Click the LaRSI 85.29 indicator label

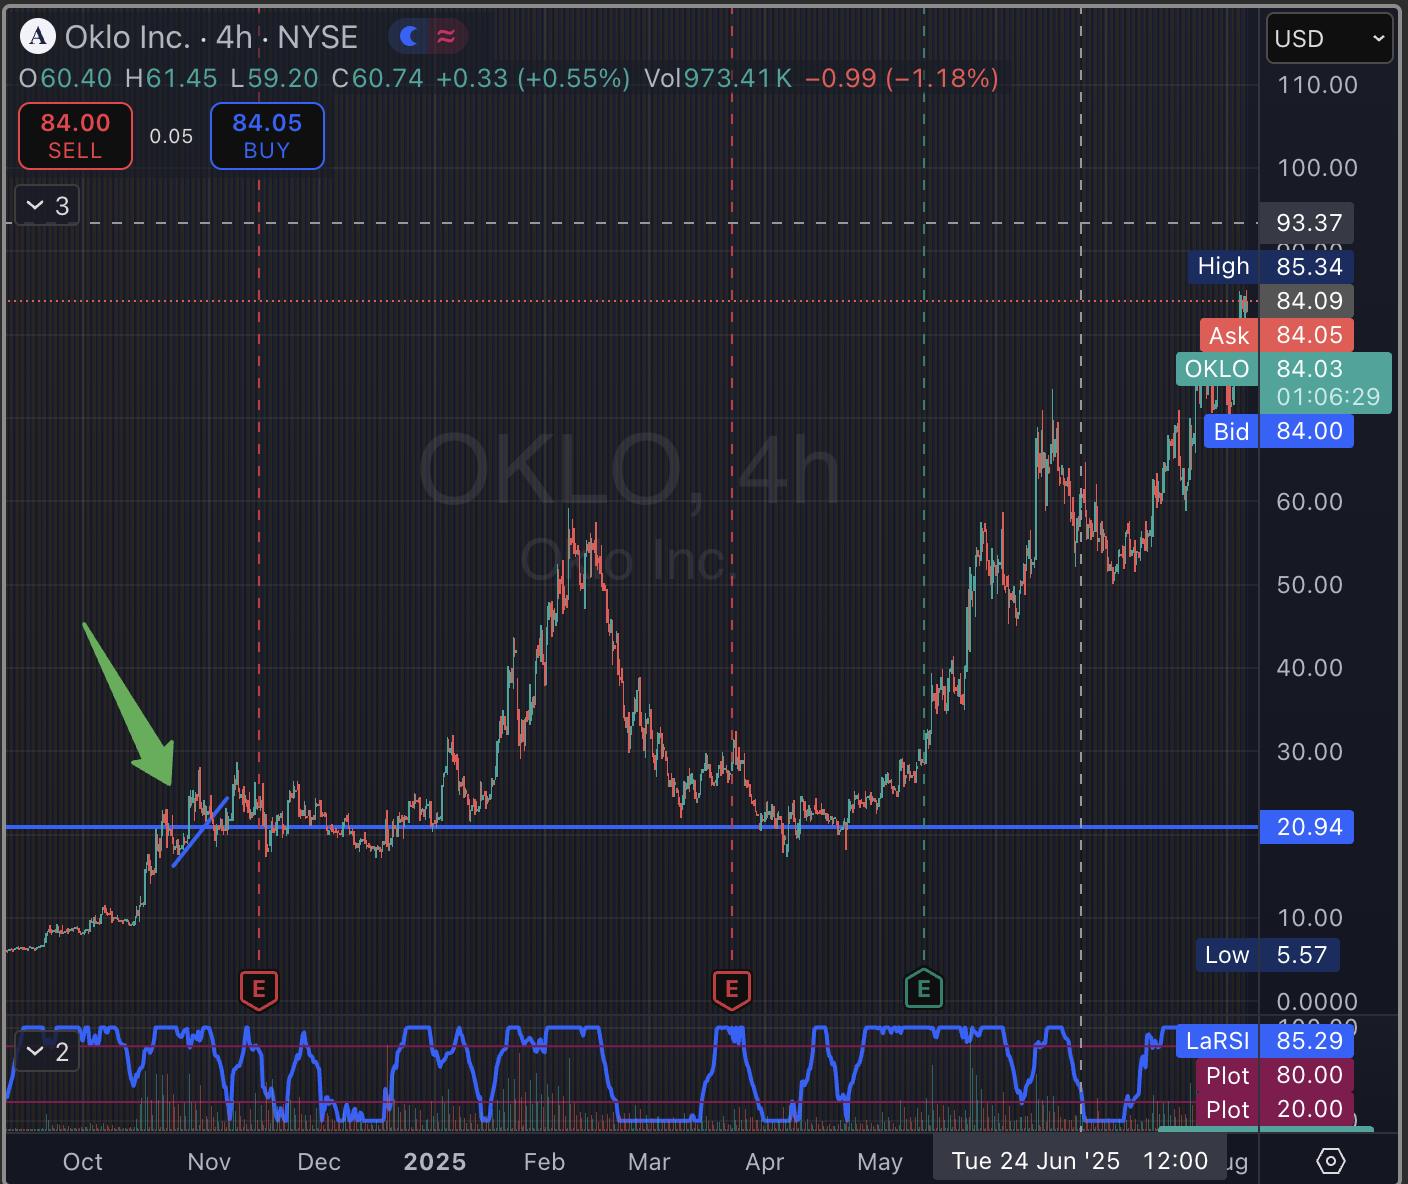click(x=1265, y=1041)
